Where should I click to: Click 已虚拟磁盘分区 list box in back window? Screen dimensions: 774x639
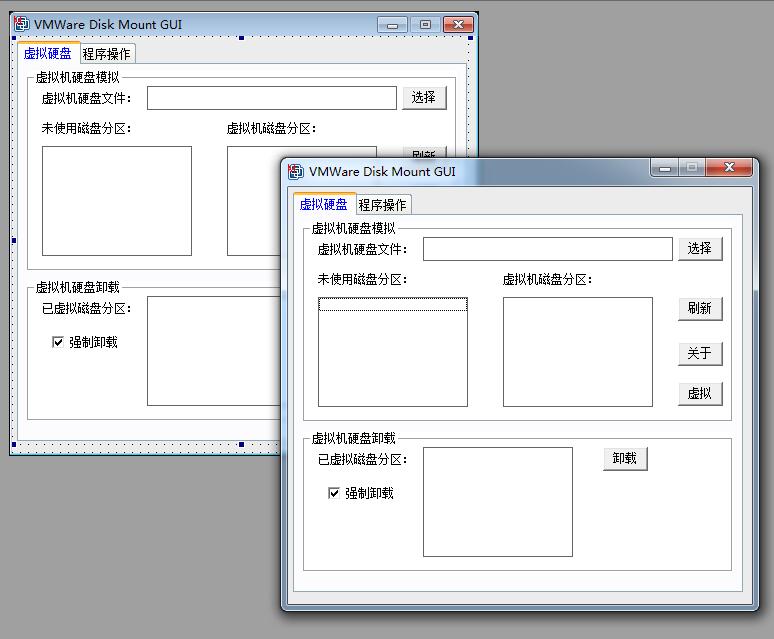(x=213, y=351)
